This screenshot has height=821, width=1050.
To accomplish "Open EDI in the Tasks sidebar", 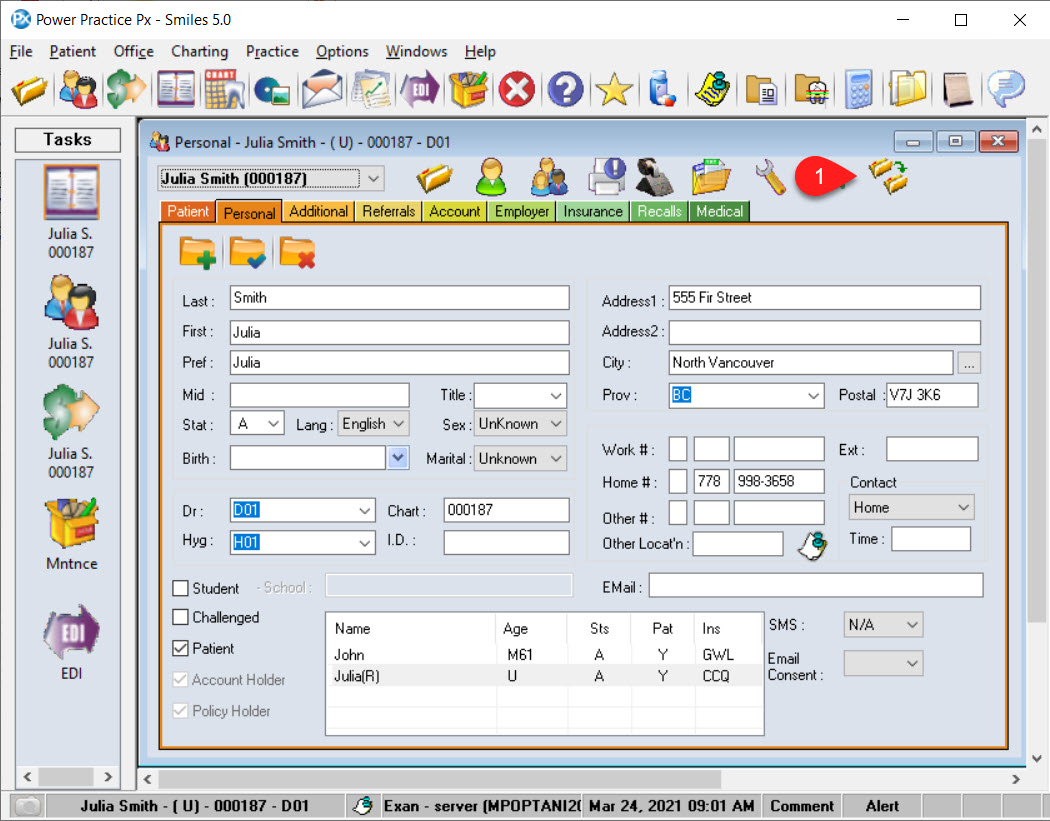I will click(72, 643).
